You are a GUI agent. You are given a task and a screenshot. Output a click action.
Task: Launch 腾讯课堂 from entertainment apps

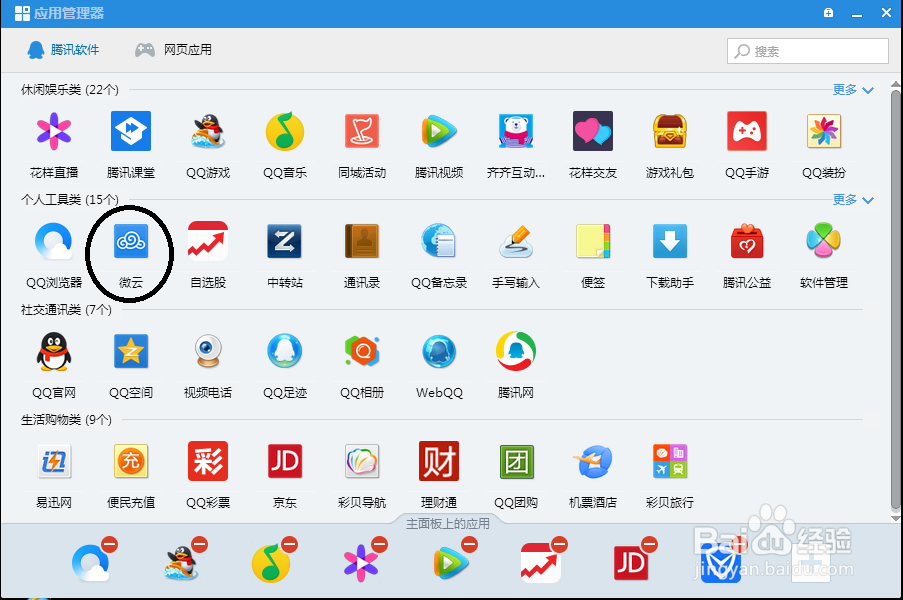click(131, 131)
